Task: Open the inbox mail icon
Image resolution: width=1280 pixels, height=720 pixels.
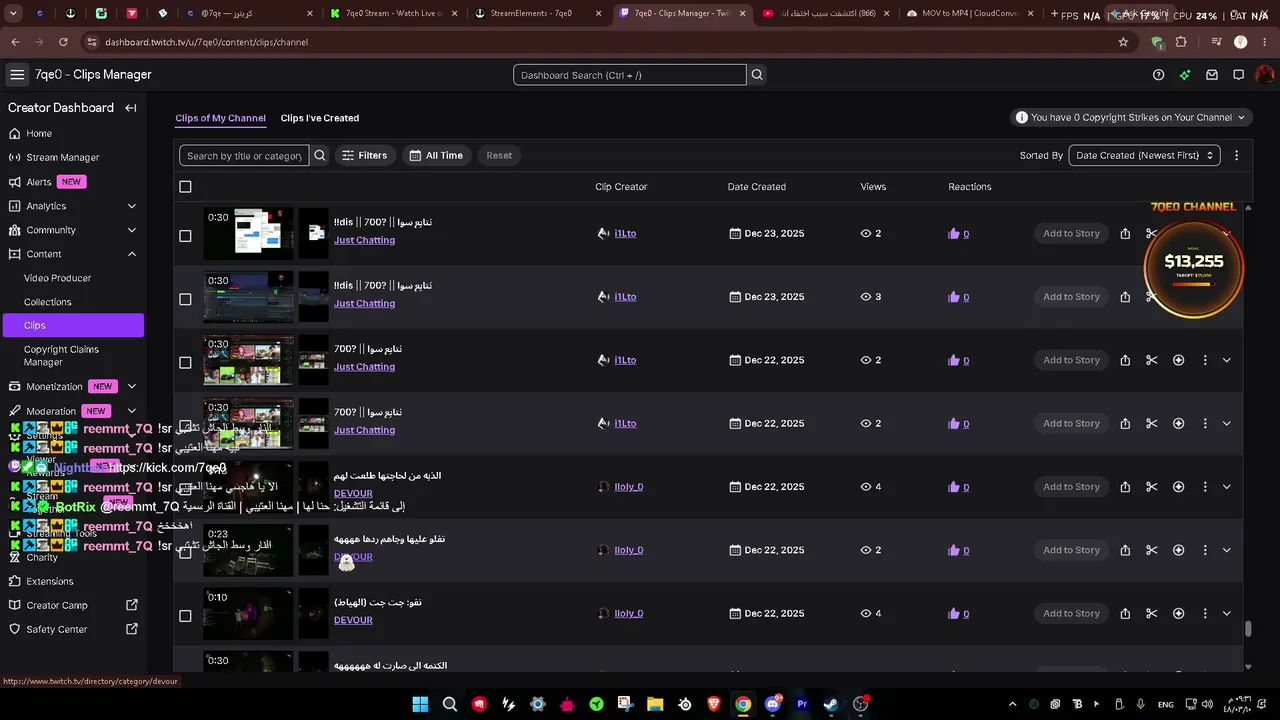Action: [x=1212, y=75]
